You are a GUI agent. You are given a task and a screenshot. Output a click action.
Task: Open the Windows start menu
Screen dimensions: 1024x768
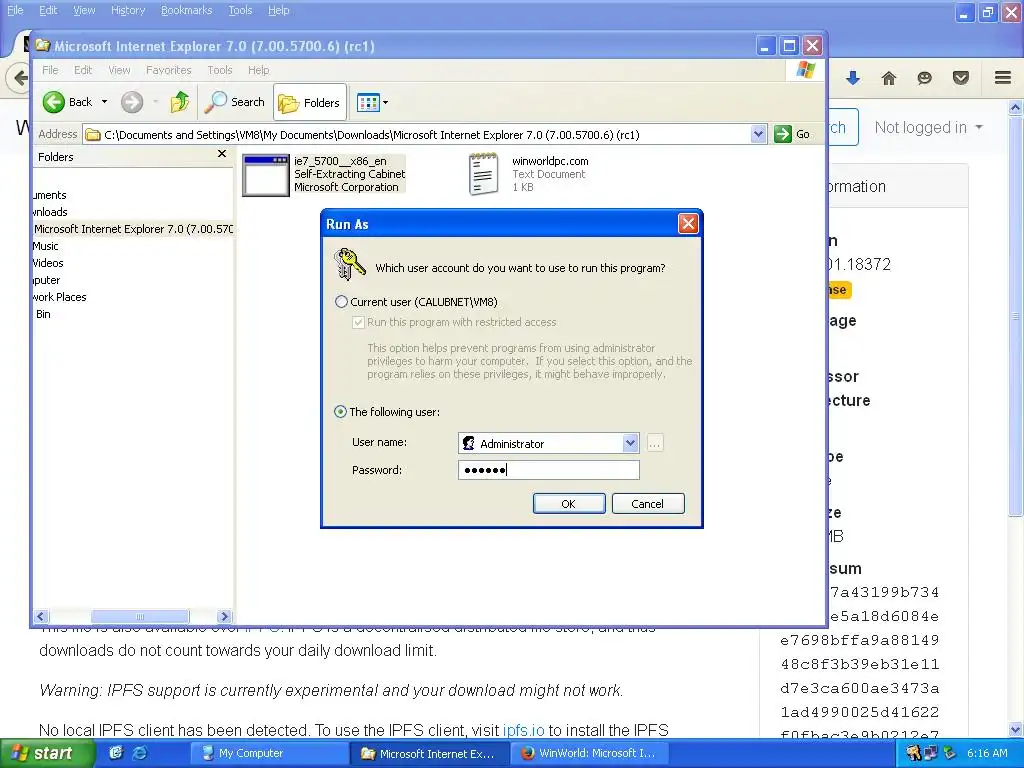(x=47, y=754)
